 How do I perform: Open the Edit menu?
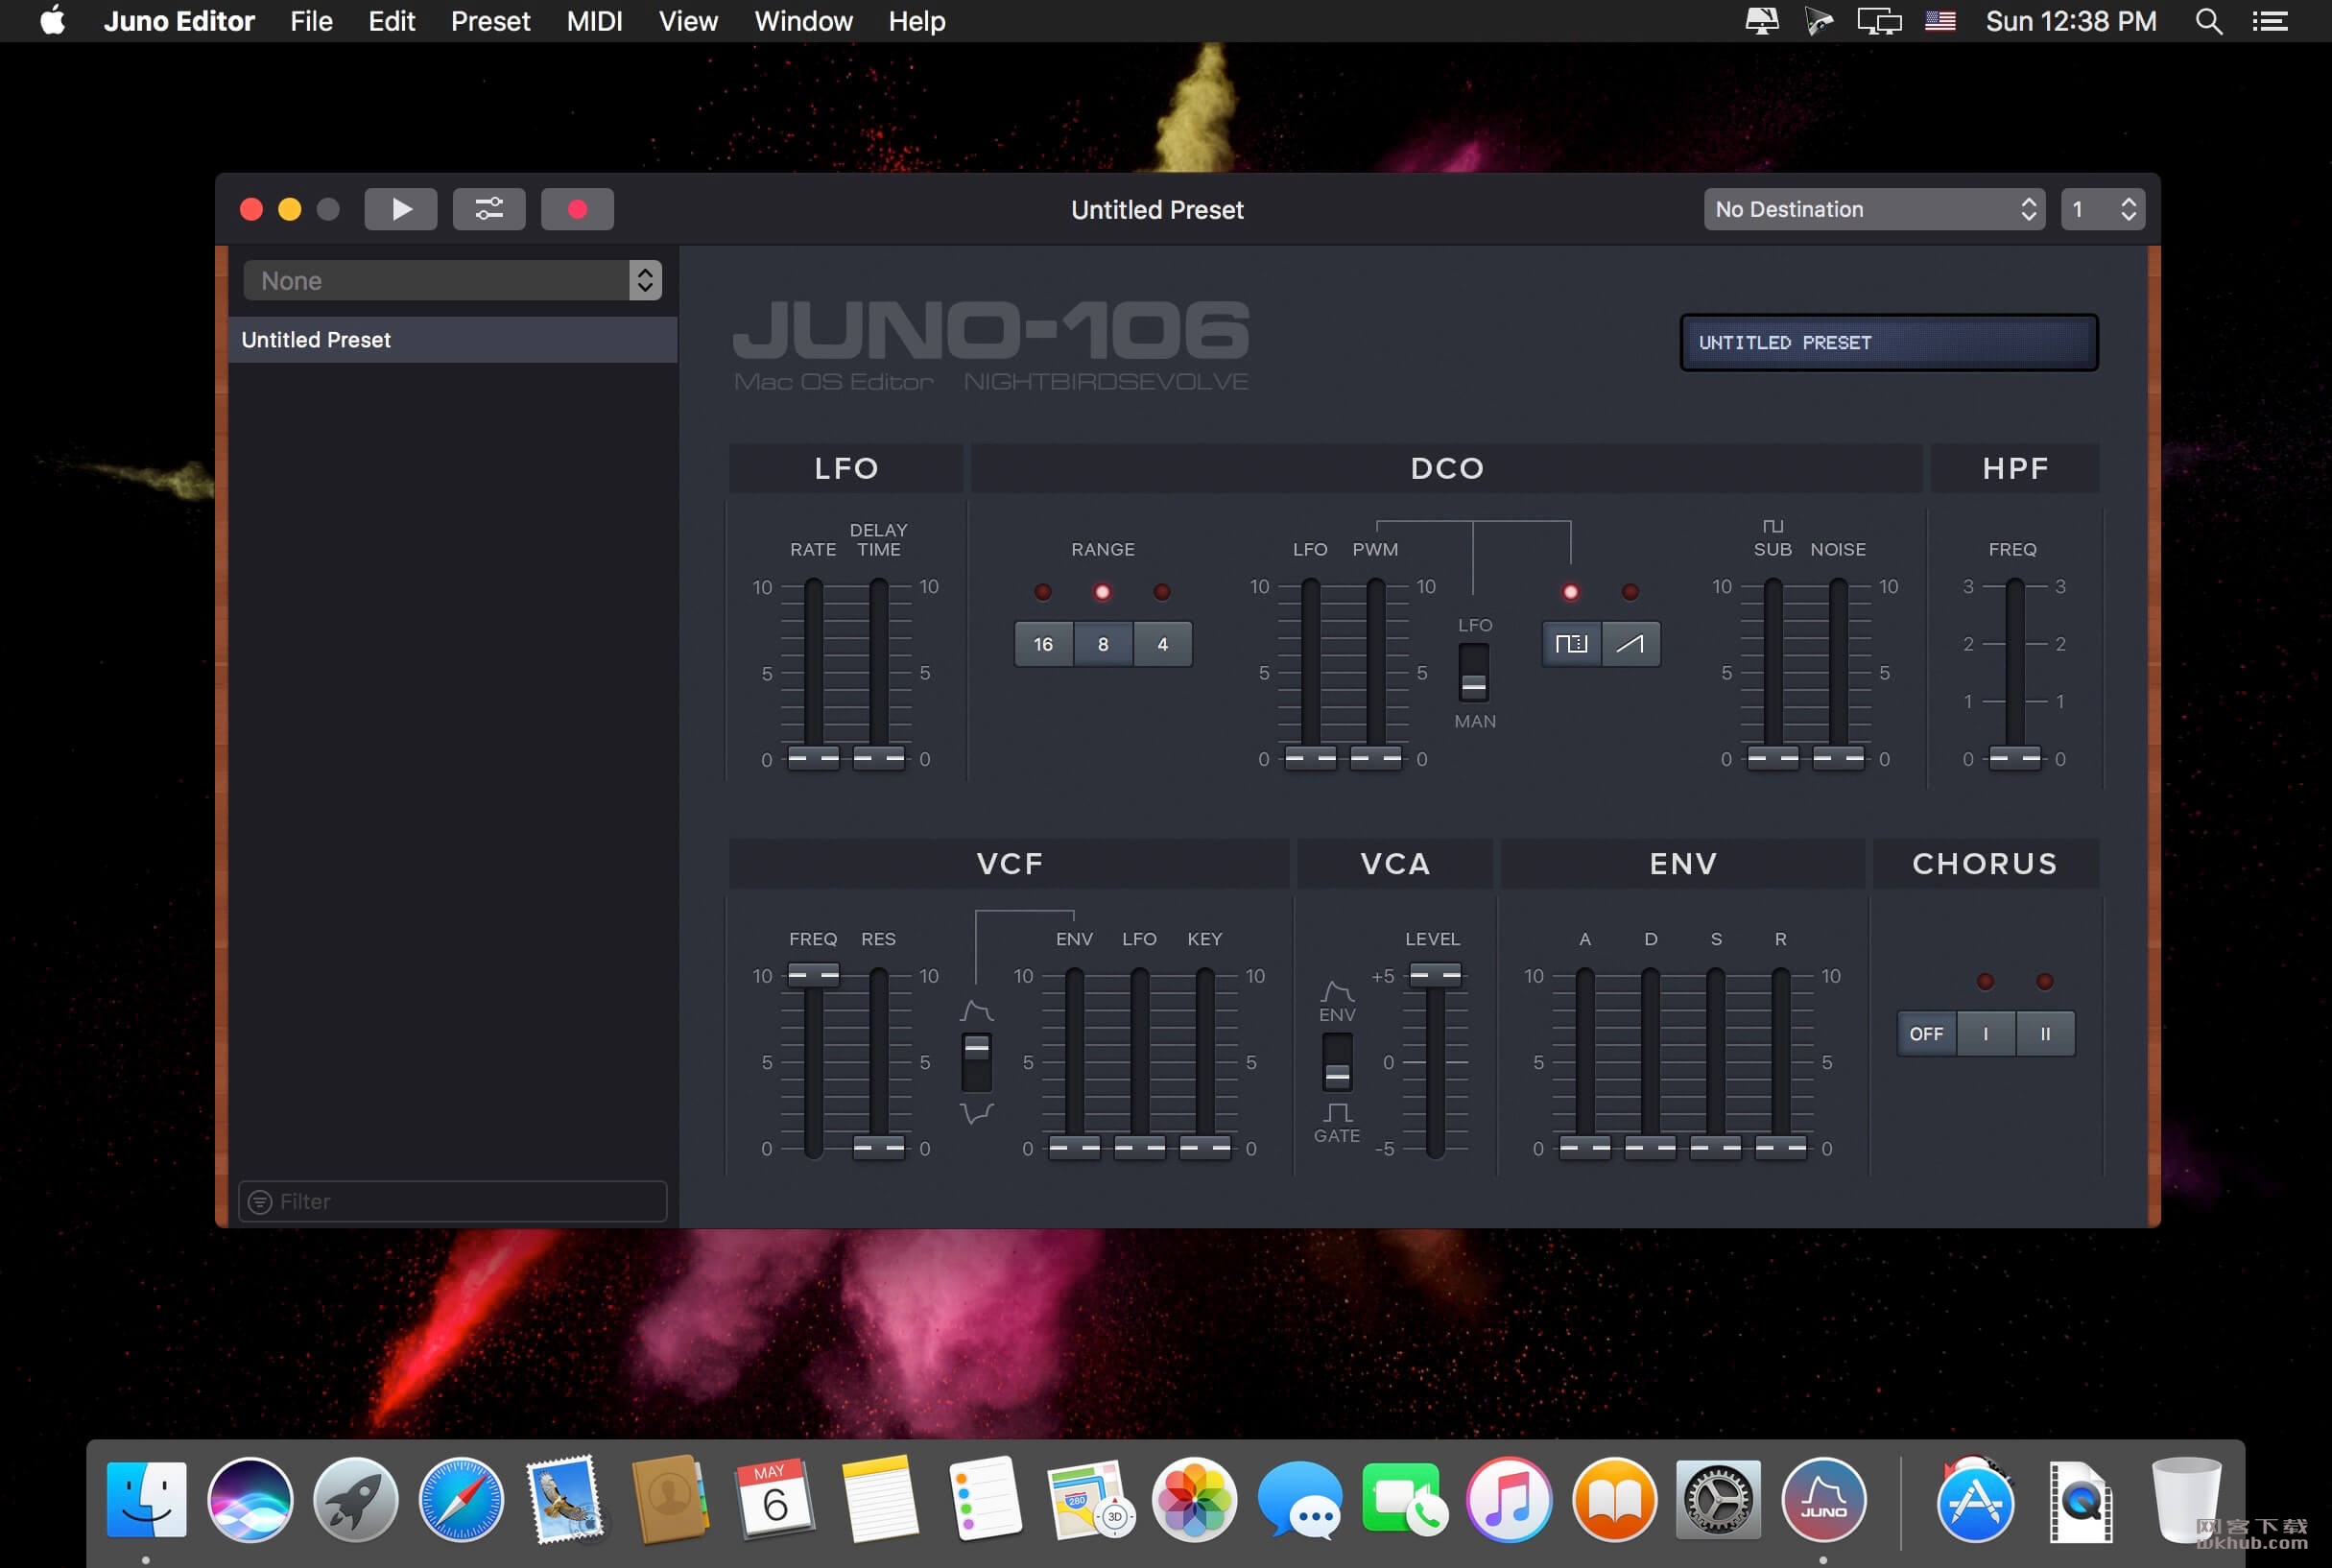(391, 21)
